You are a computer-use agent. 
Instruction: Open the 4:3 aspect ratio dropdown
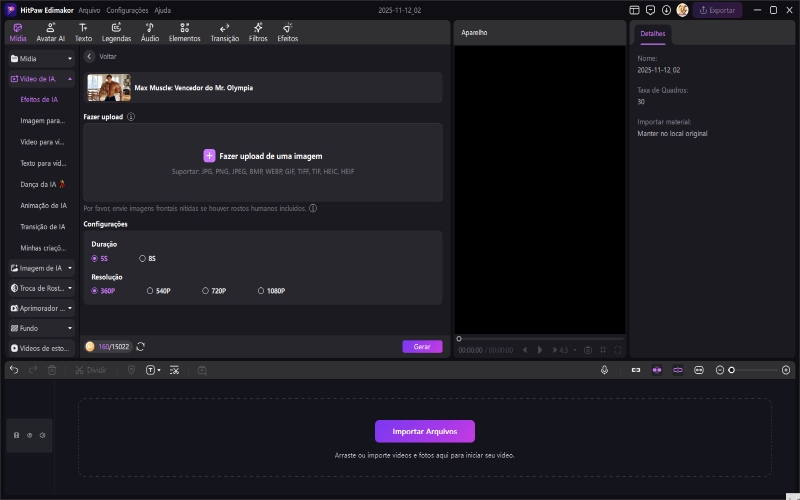click(x=564, y=350)
